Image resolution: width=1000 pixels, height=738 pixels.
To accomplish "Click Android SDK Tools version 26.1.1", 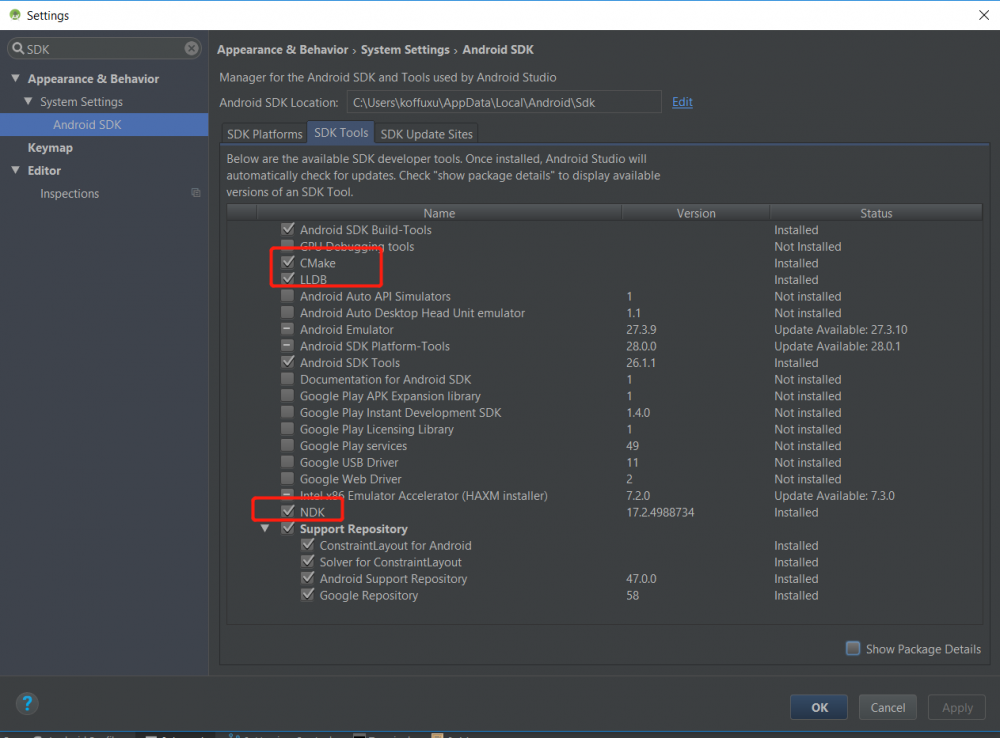I will (x=641, y=363).
